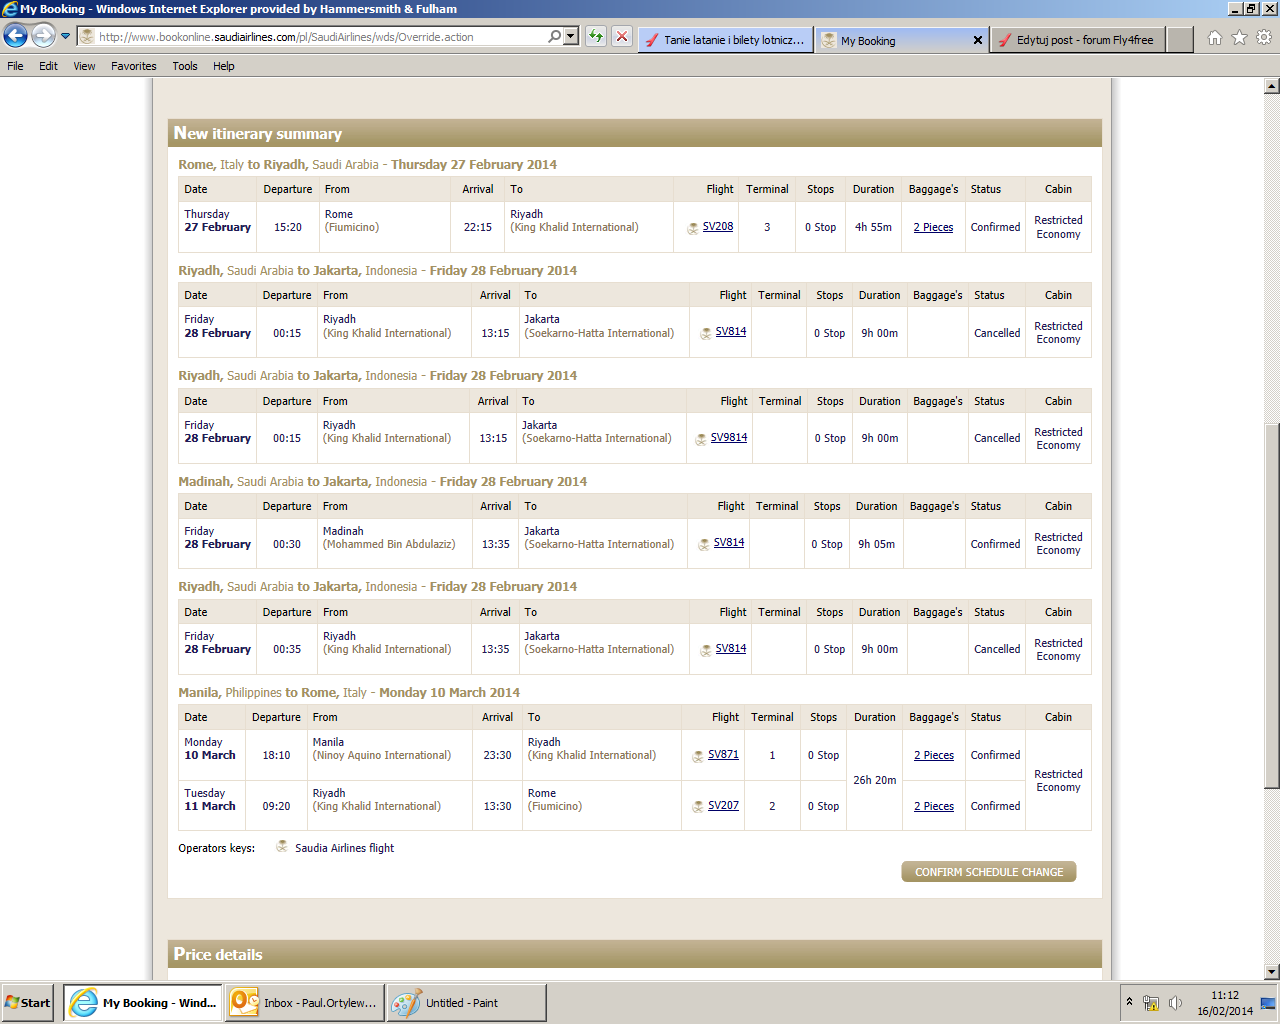Open the Help menu
Screen dimensions: 1280x1024
[x=224, y=66]
